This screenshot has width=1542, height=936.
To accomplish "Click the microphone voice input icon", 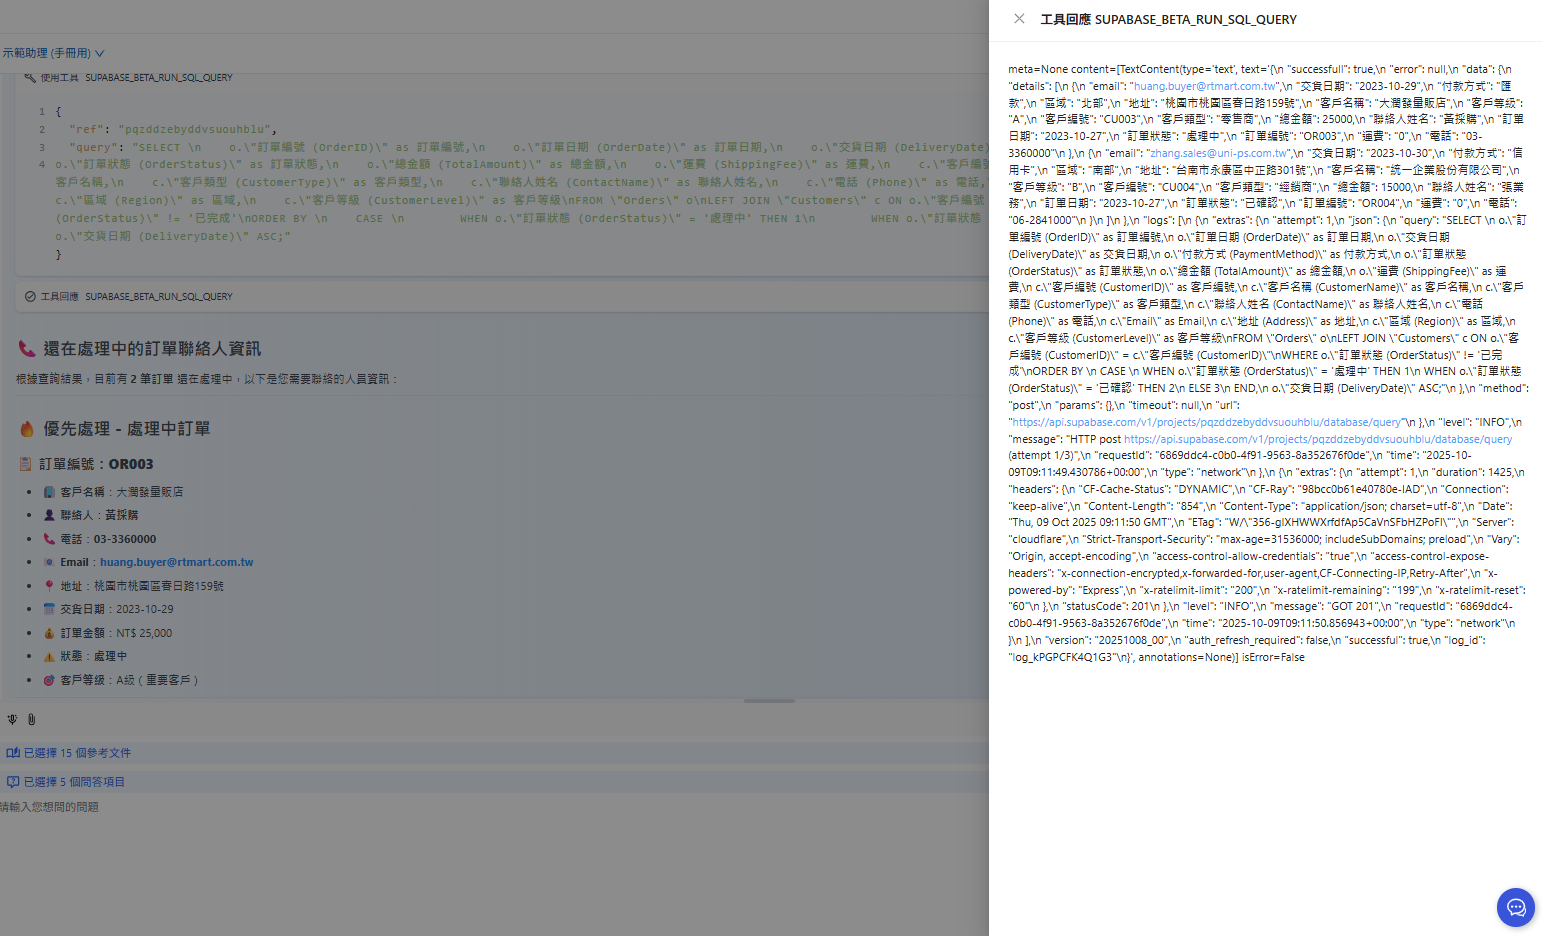I will point(12,719).
